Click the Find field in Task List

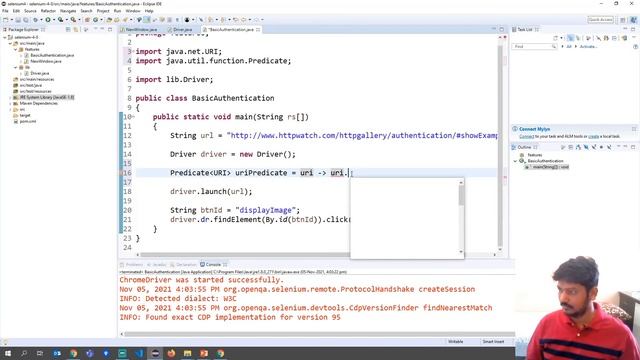pos(534,47)
